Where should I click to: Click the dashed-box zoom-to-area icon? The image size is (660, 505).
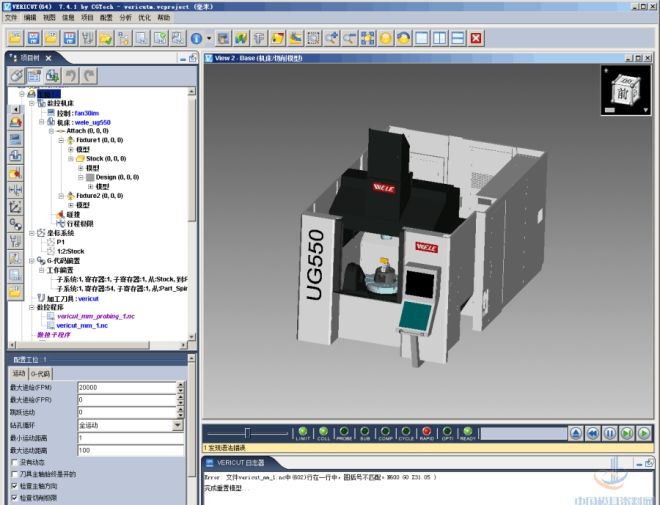(313, 38)
